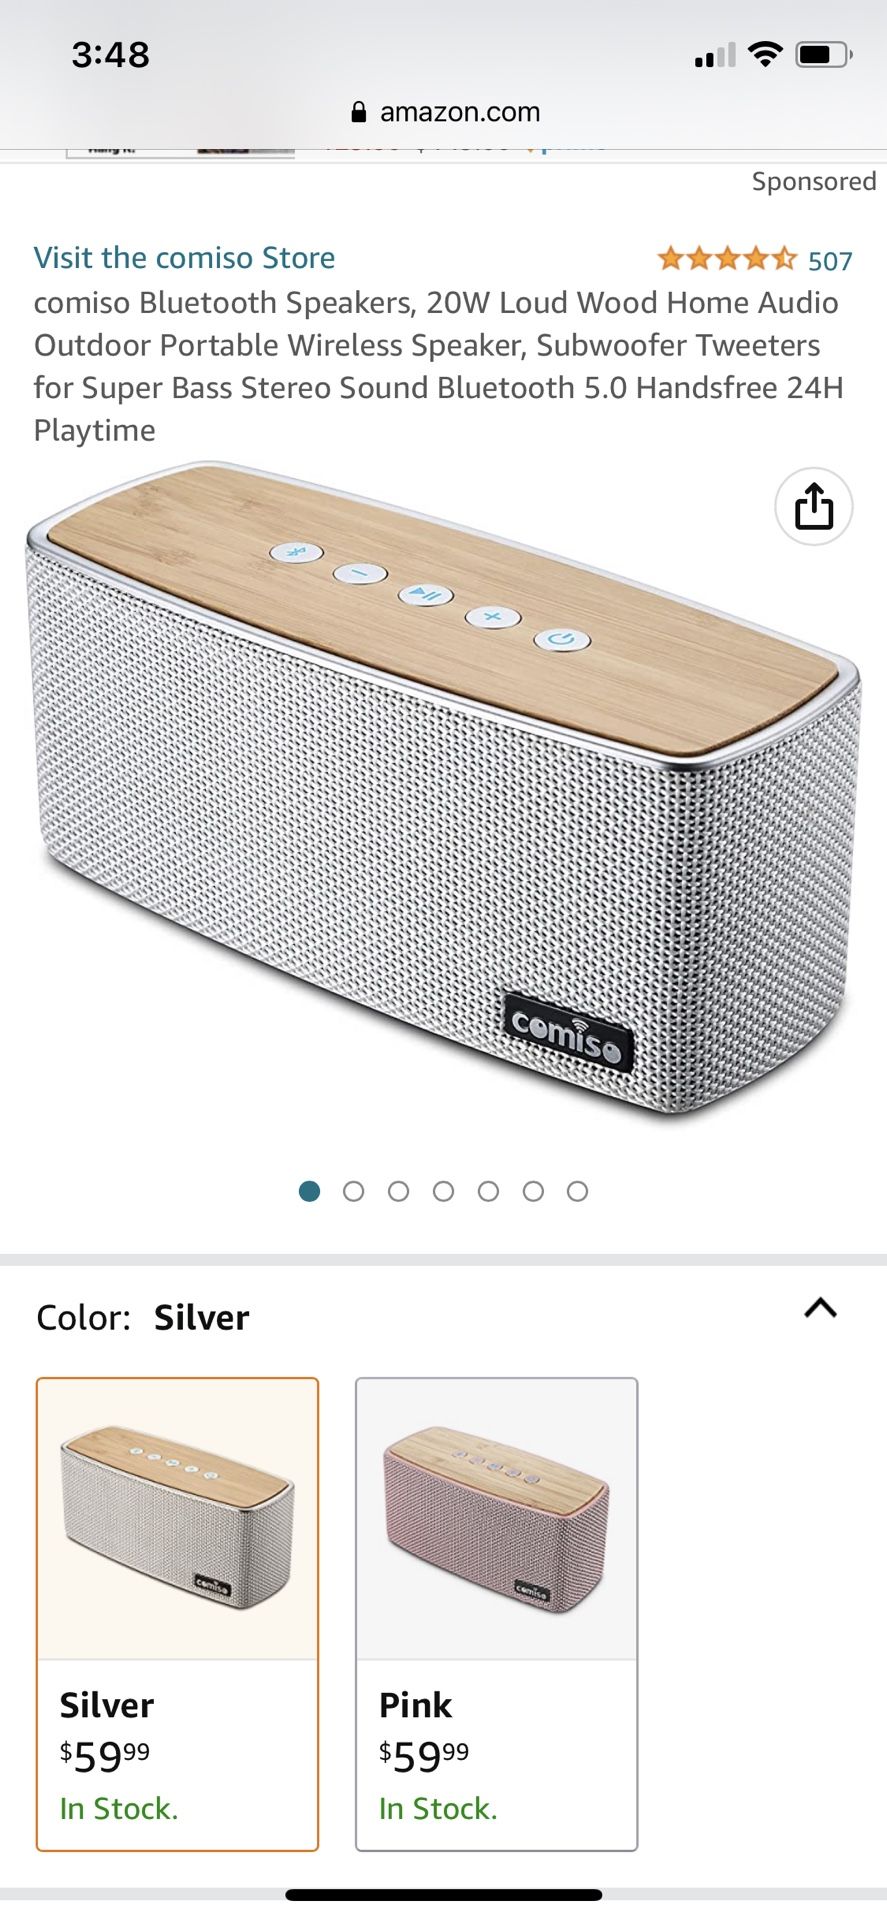Select the last image carousel dot

(x=577, y=1191)
